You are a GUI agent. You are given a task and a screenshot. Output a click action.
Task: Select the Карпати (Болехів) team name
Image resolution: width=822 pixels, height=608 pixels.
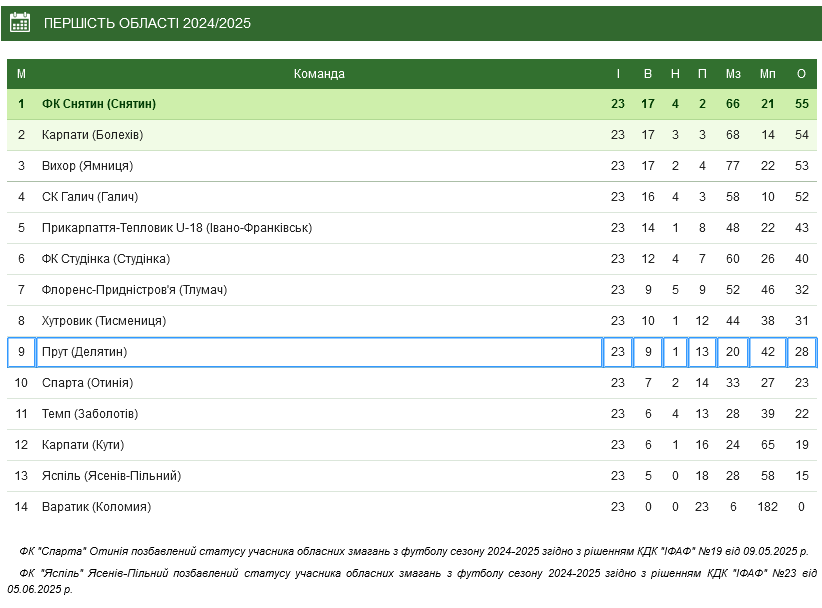pyautogui.click(x=92, y=135)
